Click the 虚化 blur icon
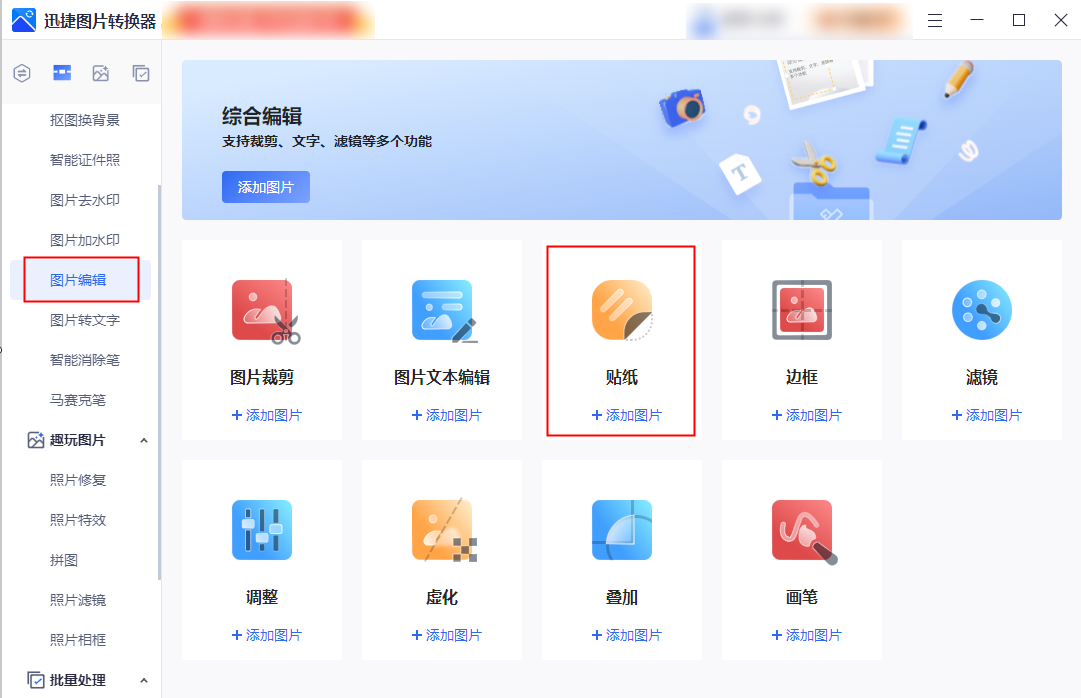This screenshot has width=1081, height=698. pyautogui.click(x=442, y=530)
